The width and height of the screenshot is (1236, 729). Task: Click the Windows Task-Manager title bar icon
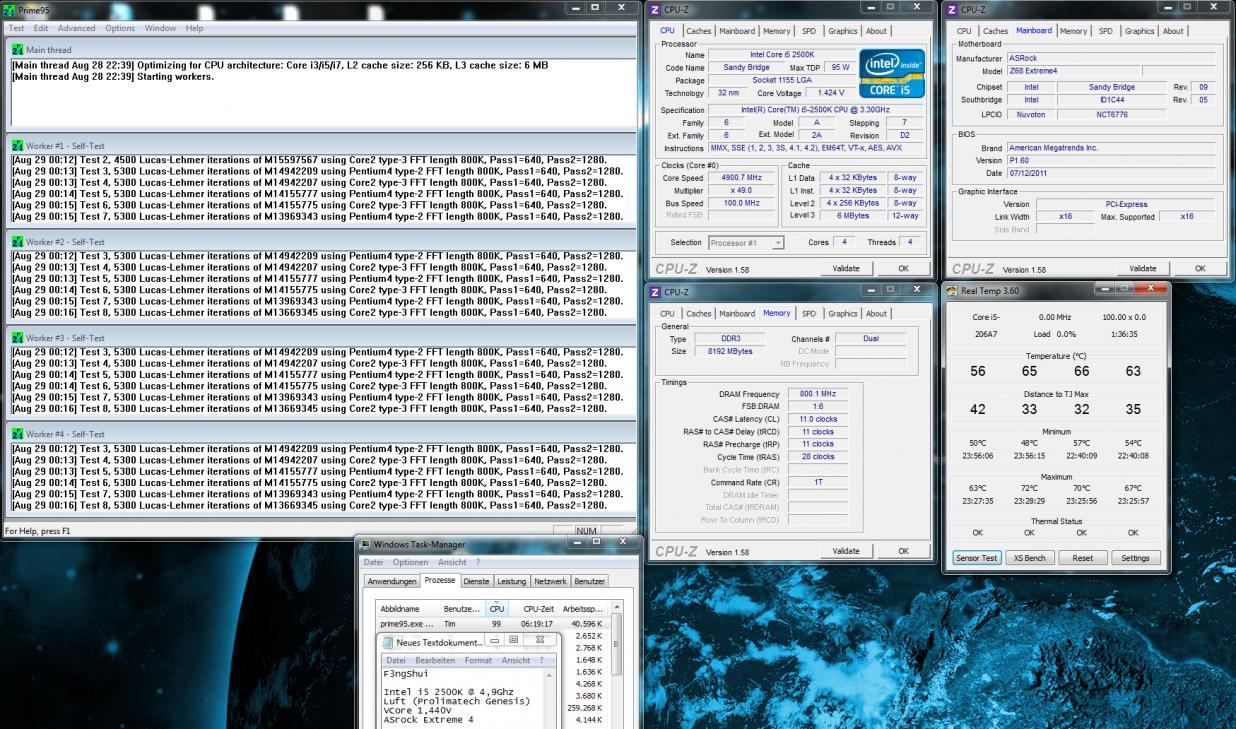click(x=367, y=544)
